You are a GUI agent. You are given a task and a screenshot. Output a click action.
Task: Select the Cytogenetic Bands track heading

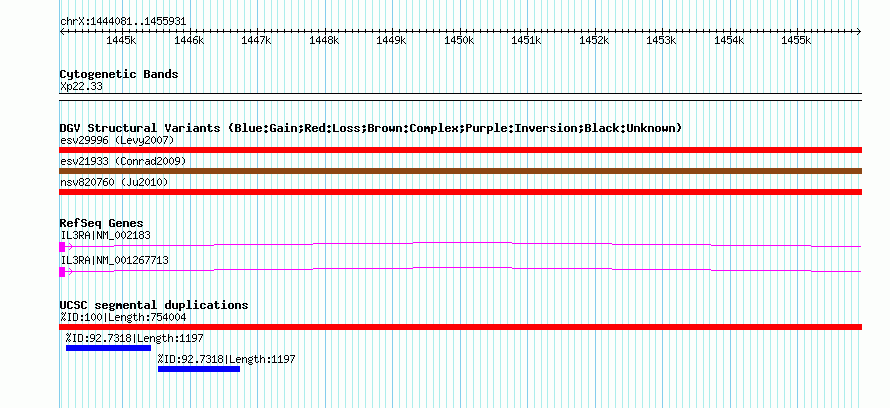click(x=119, y=74)
